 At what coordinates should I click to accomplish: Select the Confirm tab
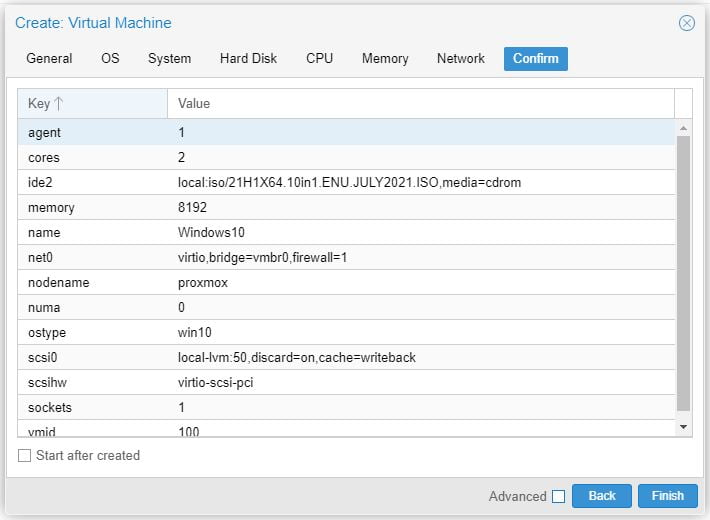[x=535, y=59]
